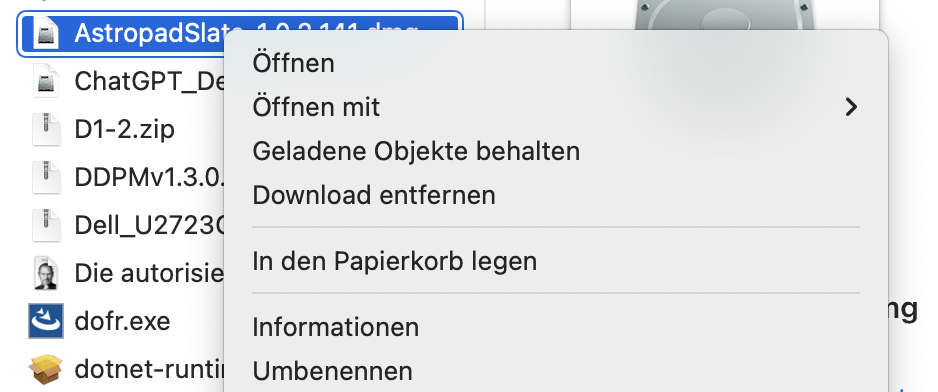Screen dimensions: 938x392
Task: Click the Dell_U2723 zip file icon
Action: click(46, 225)
